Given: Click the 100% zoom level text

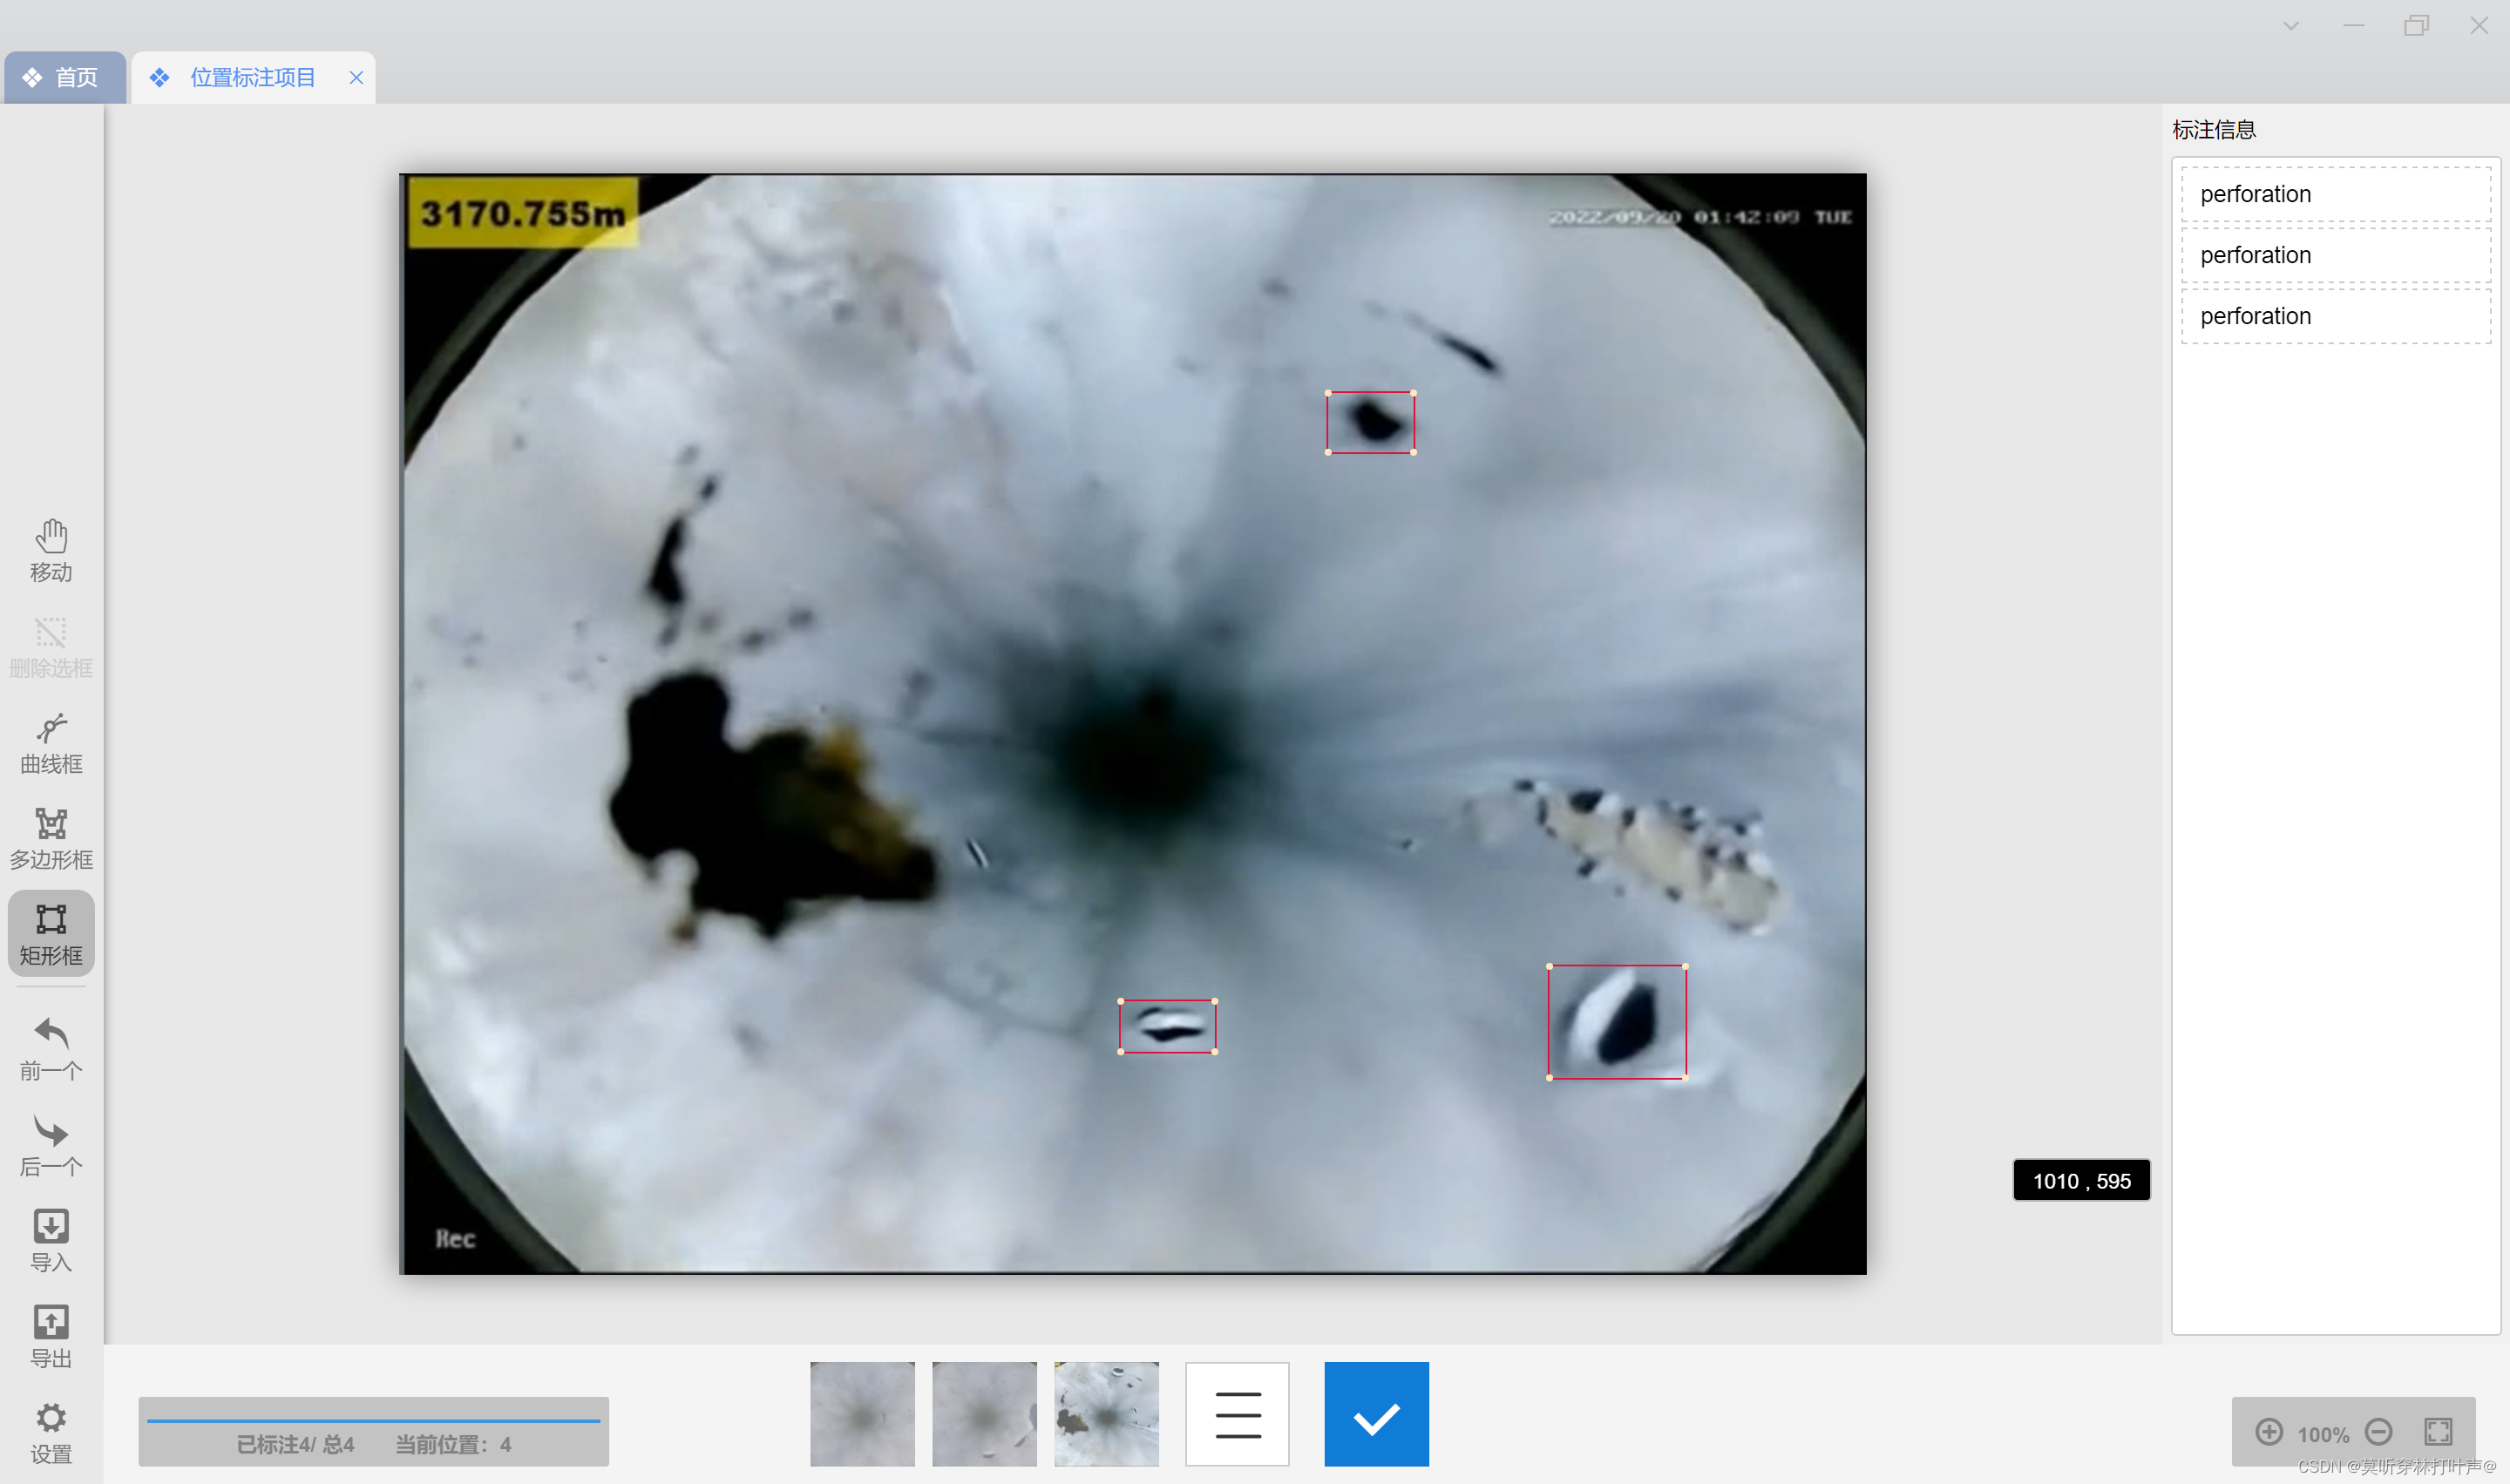Looking at the screenshot, I should click(x=2323, y=1434).
